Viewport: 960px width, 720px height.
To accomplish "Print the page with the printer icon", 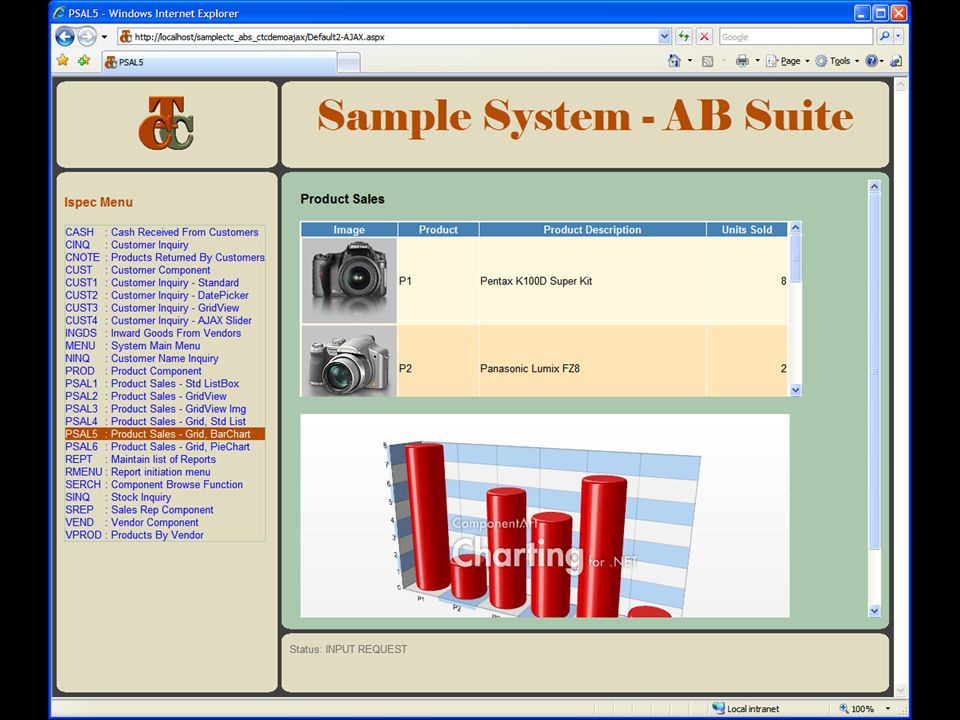I will point(742,61).
